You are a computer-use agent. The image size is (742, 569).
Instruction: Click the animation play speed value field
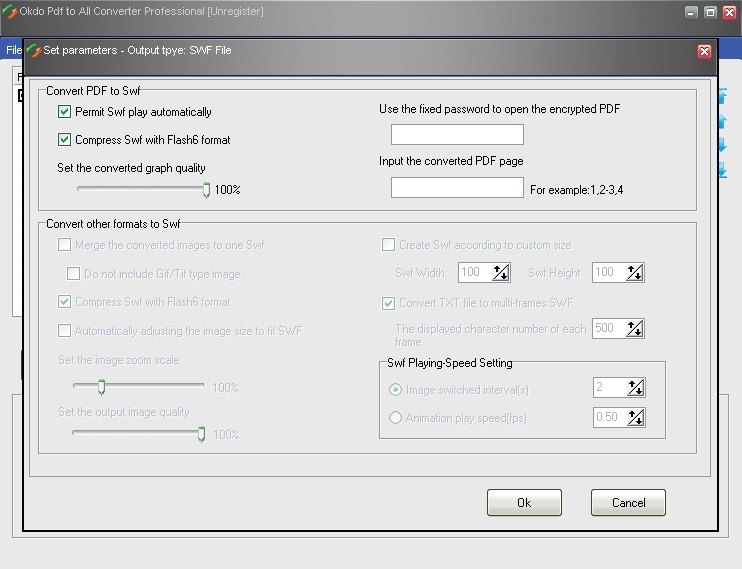[x=610, y=417]
